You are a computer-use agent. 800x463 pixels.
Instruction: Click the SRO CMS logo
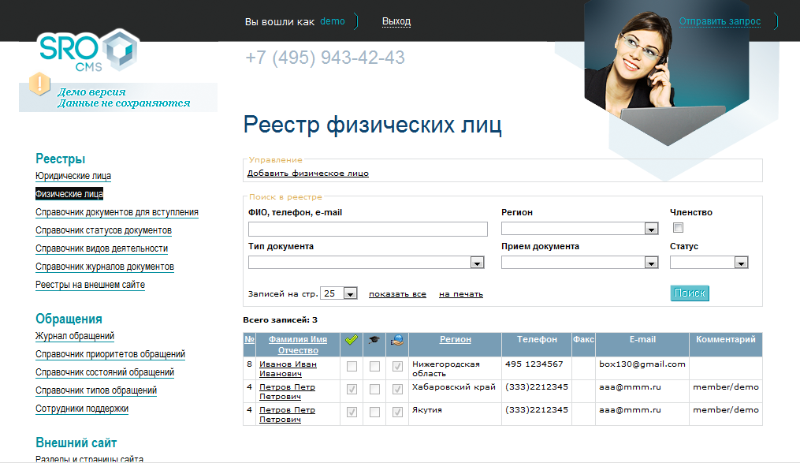coord(88,50)
